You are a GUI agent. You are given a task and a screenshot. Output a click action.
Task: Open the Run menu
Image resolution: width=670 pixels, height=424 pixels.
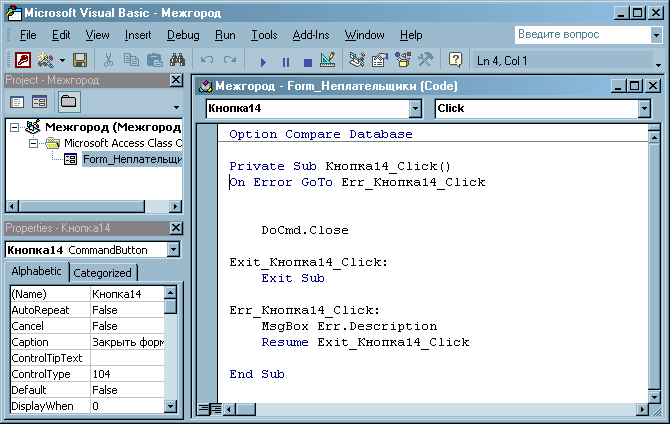pyautogui.click(x=225, y=35)
